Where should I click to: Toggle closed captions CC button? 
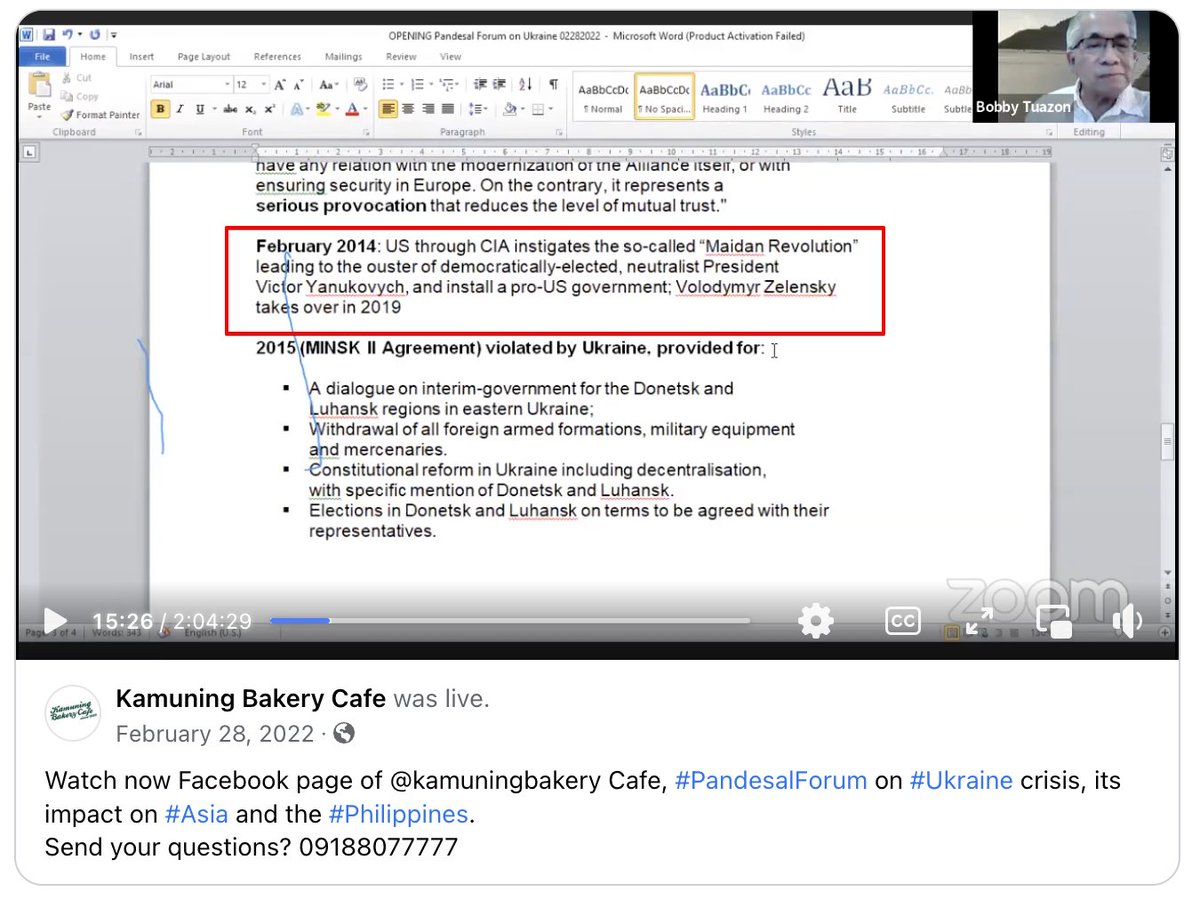903,621
